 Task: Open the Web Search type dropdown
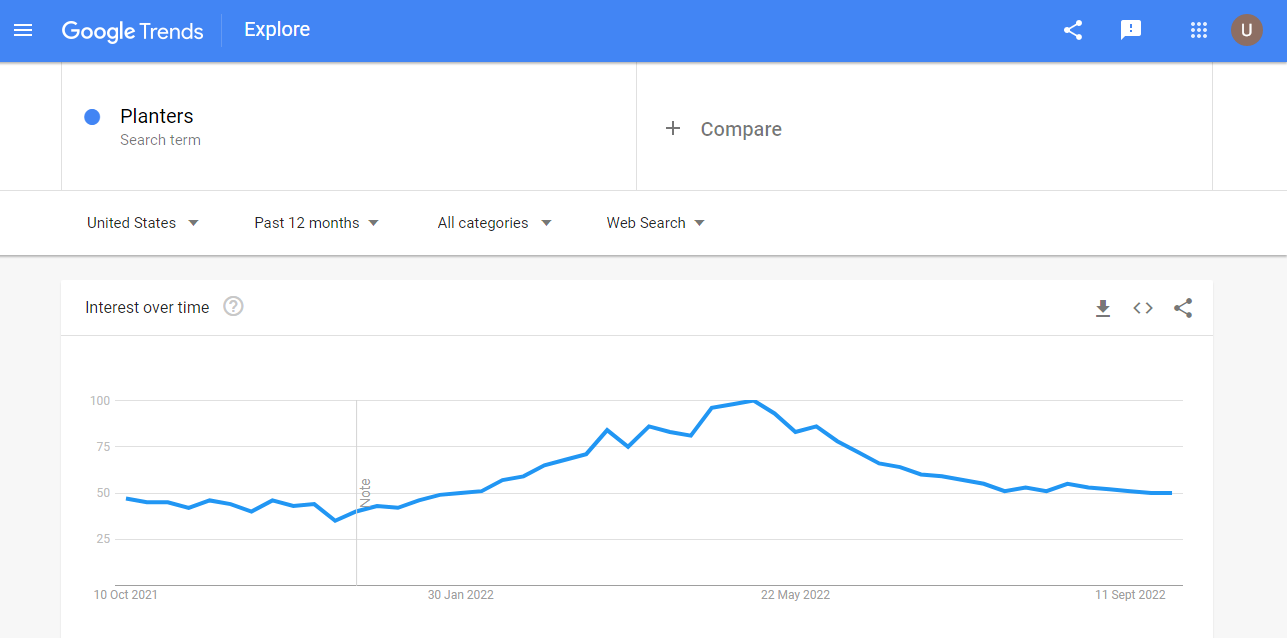click(656, 223)
